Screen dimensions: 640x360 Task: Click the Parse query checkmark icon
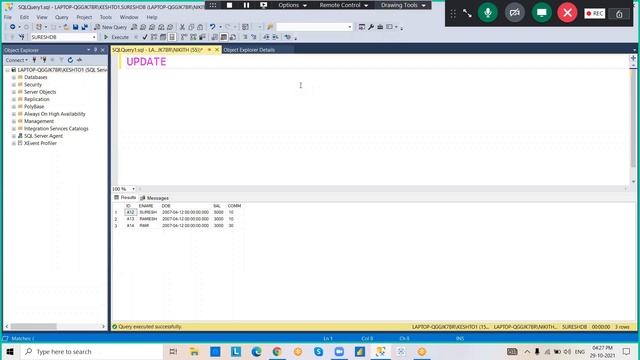point(145,37)
